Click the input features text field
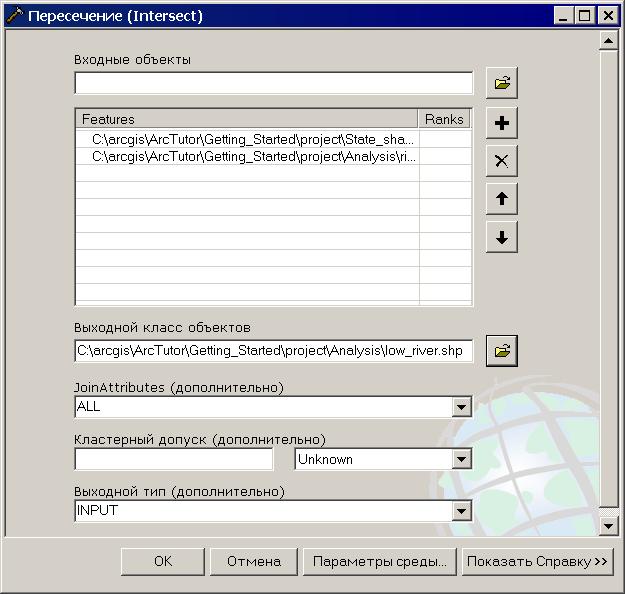The height and width of the screenshot is (594, 625). [x=273, y=83]
